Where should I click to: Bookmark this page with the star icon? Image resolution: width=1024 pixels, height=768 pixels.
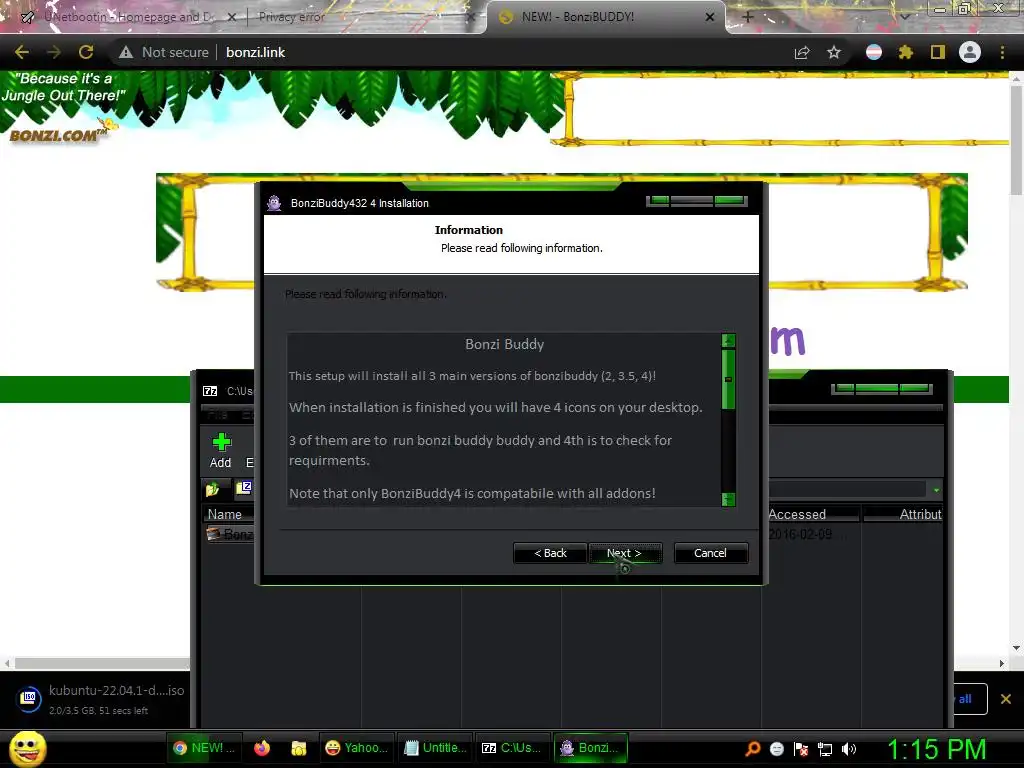tap(834, 52)
